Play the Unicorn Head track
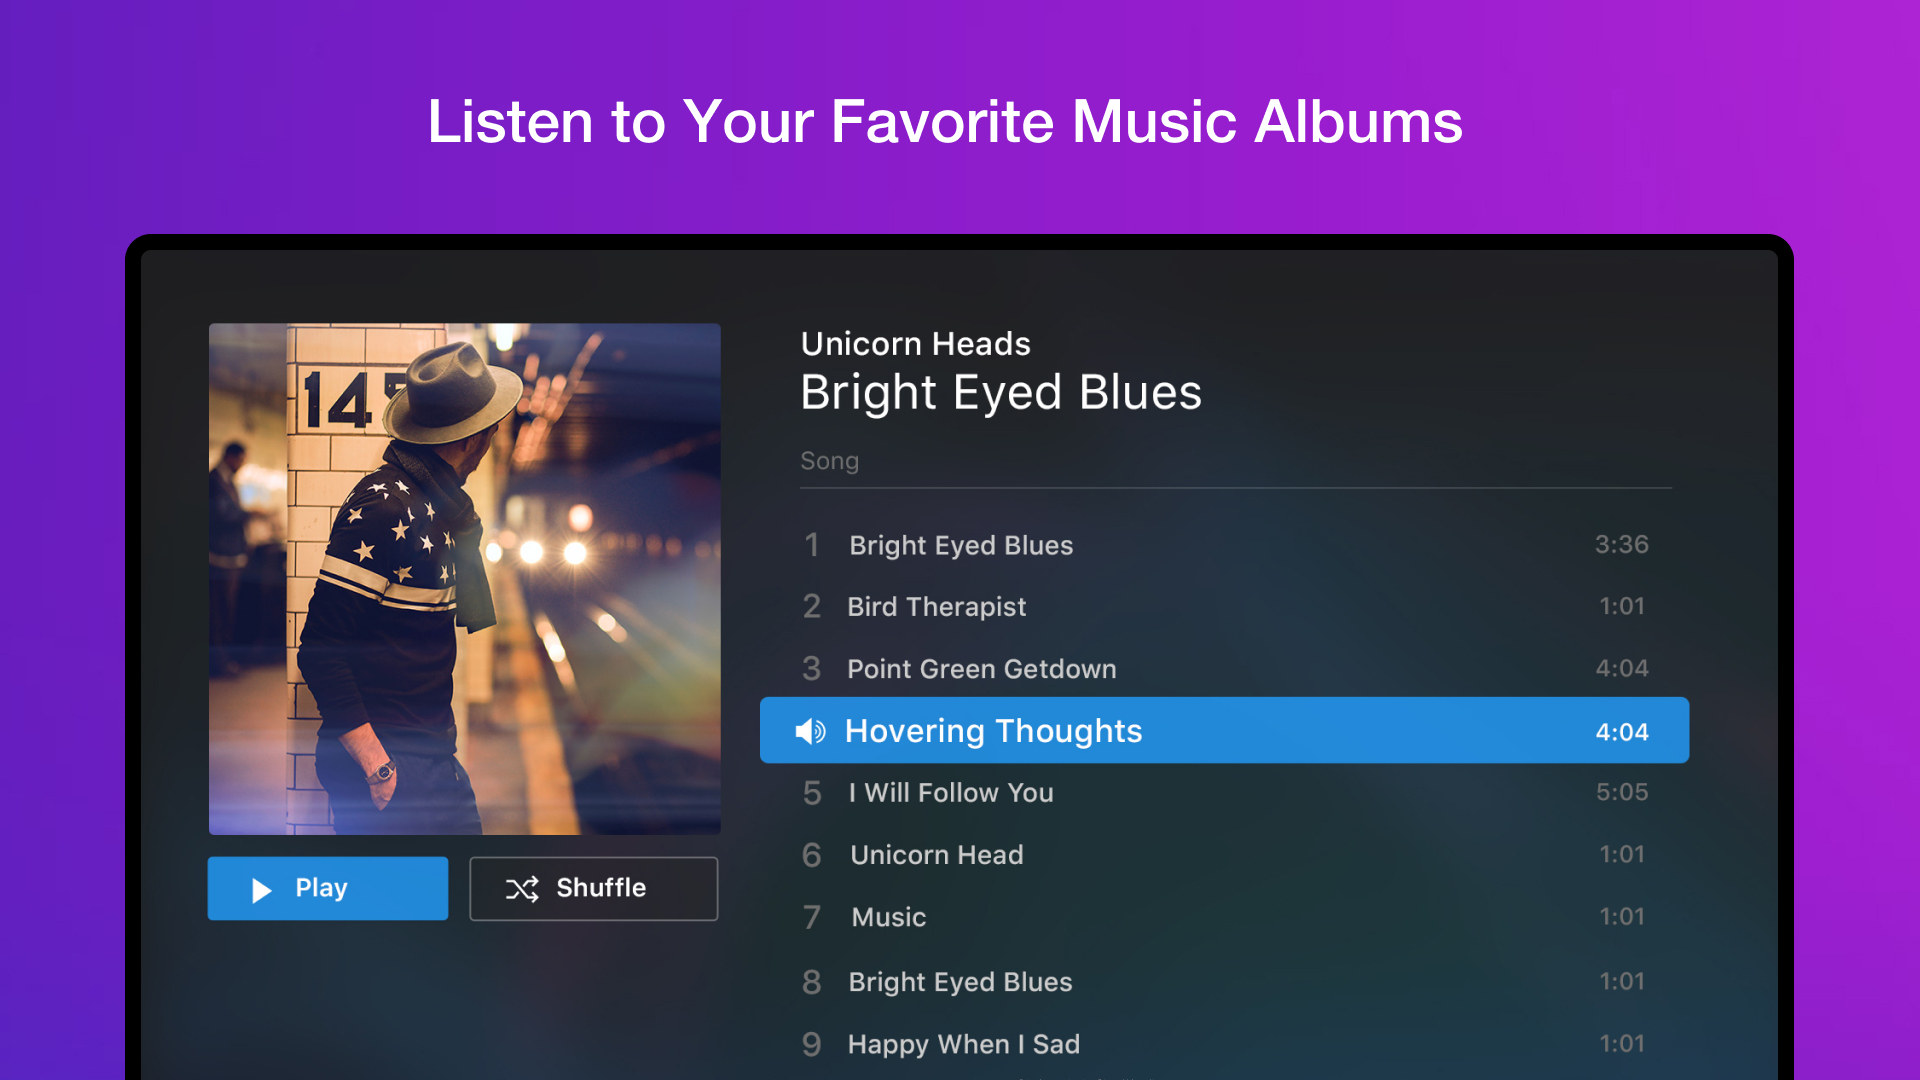 point(936,855)
